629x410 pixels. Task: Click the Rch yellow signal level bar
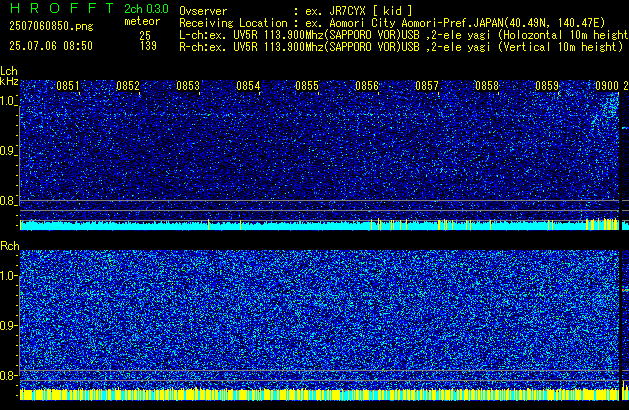pyautogui.click(x=319, y=394)
